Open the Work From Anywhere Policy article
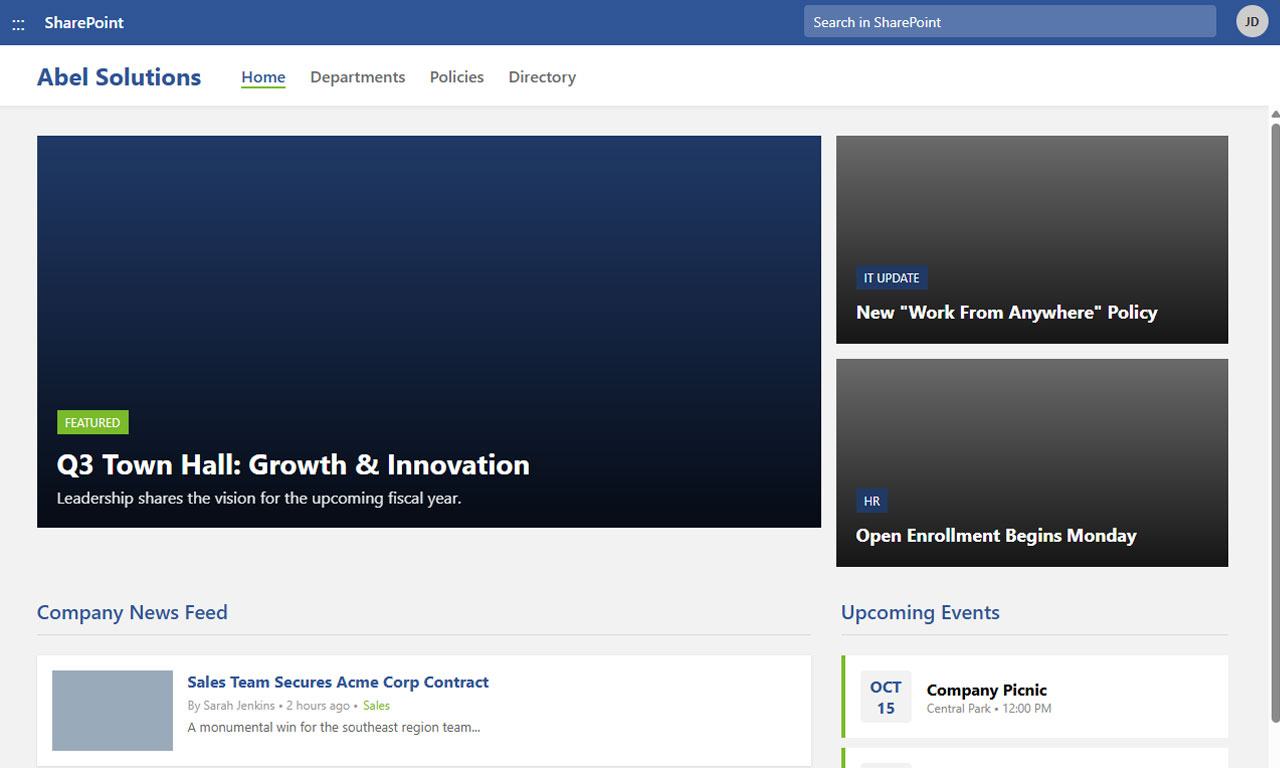 click(1006, 312)
